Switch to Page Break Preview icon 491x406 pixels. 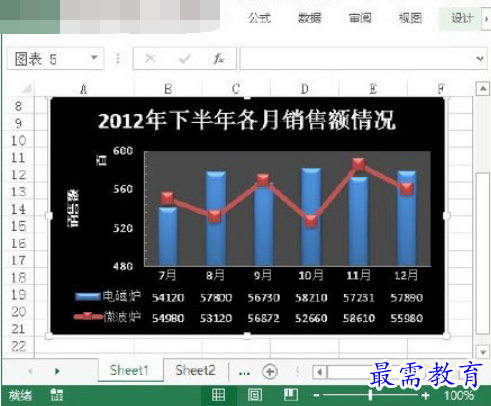click(x=291, y=395)
